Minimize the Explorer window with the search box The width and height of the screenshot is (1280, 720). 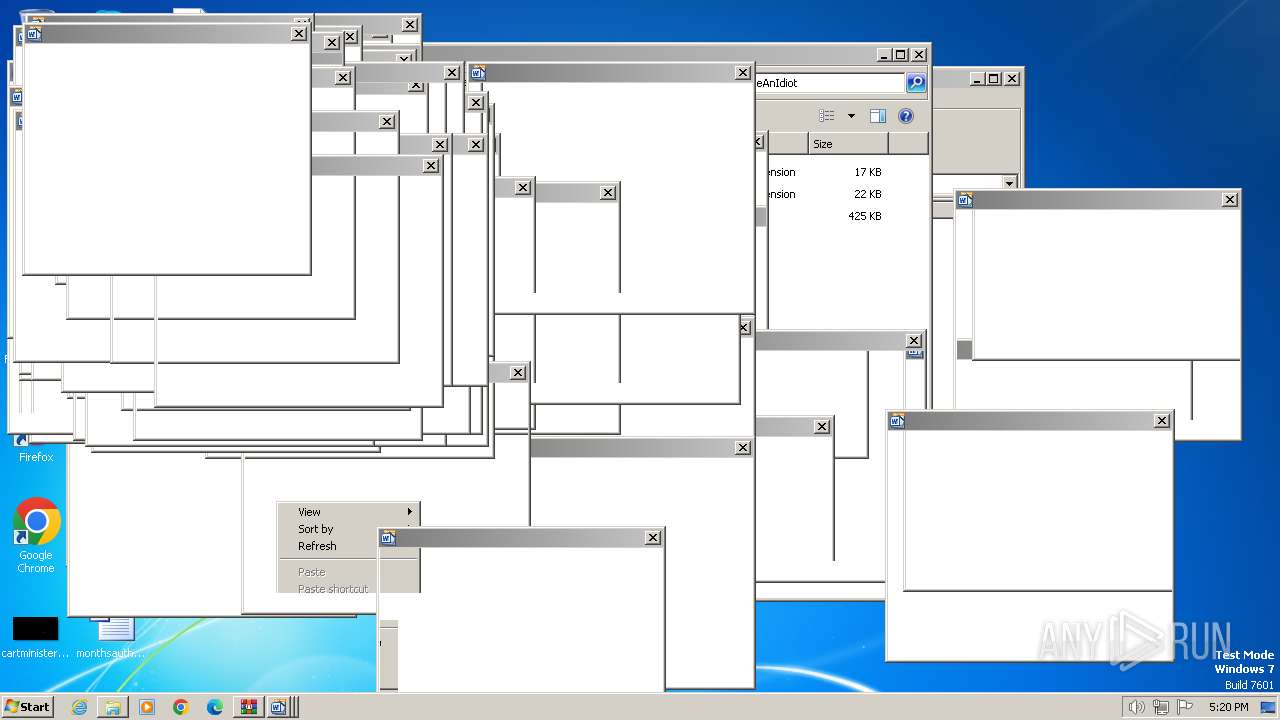884,55
